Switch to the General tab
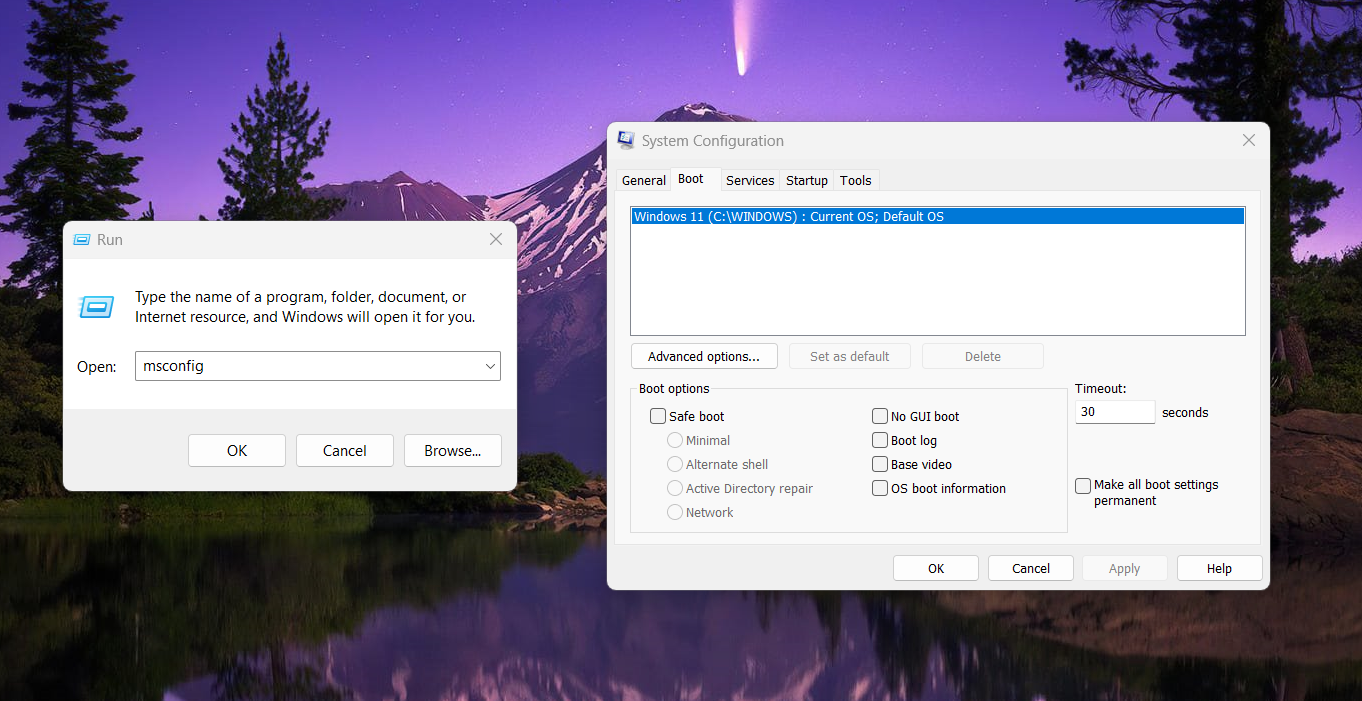Image resolution: width=1362 pixels, height=701 pixels. pyautogui.click(x=643, y=180)
